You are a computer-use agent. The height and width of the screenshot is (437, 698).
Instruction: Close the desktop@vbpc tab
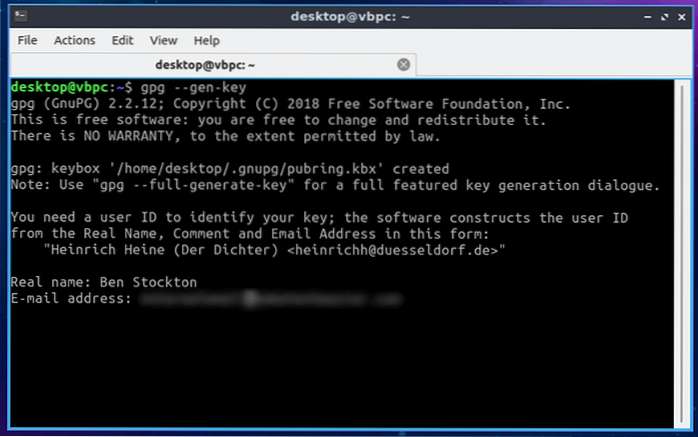(x=404, y=65)
